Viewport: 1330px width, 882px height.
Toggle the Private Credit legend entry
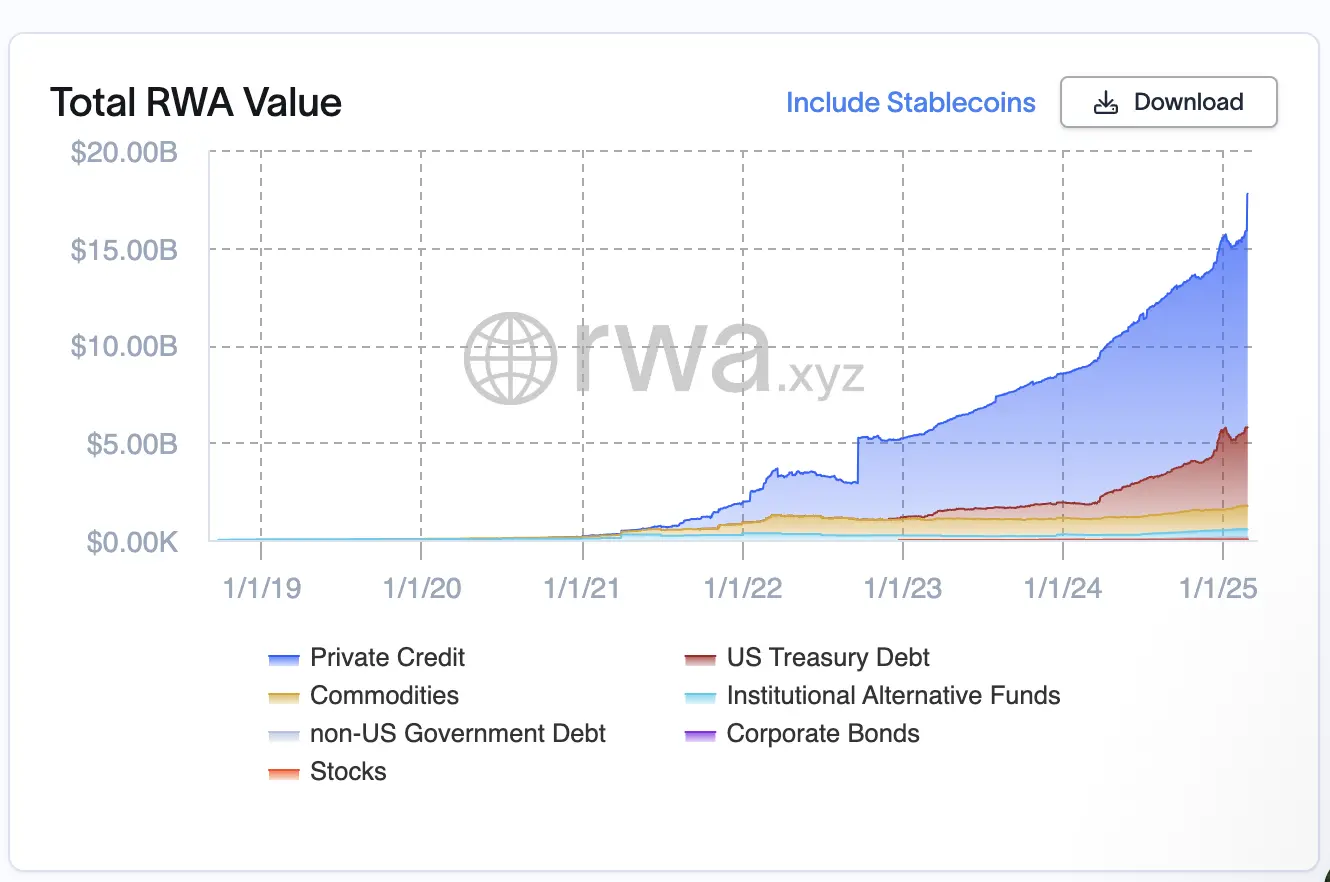pyautogui.click(x=387, y=657)
